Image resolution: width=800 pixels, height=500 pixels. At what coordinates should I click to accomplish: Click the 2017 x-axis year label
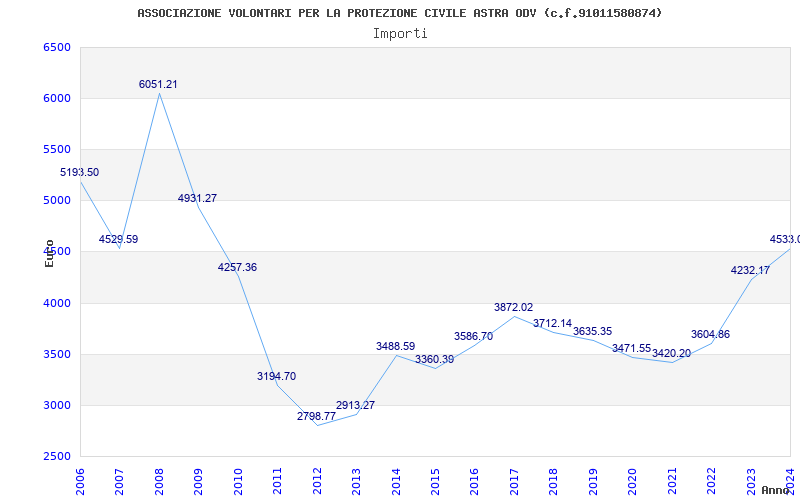tap(514, 481)
